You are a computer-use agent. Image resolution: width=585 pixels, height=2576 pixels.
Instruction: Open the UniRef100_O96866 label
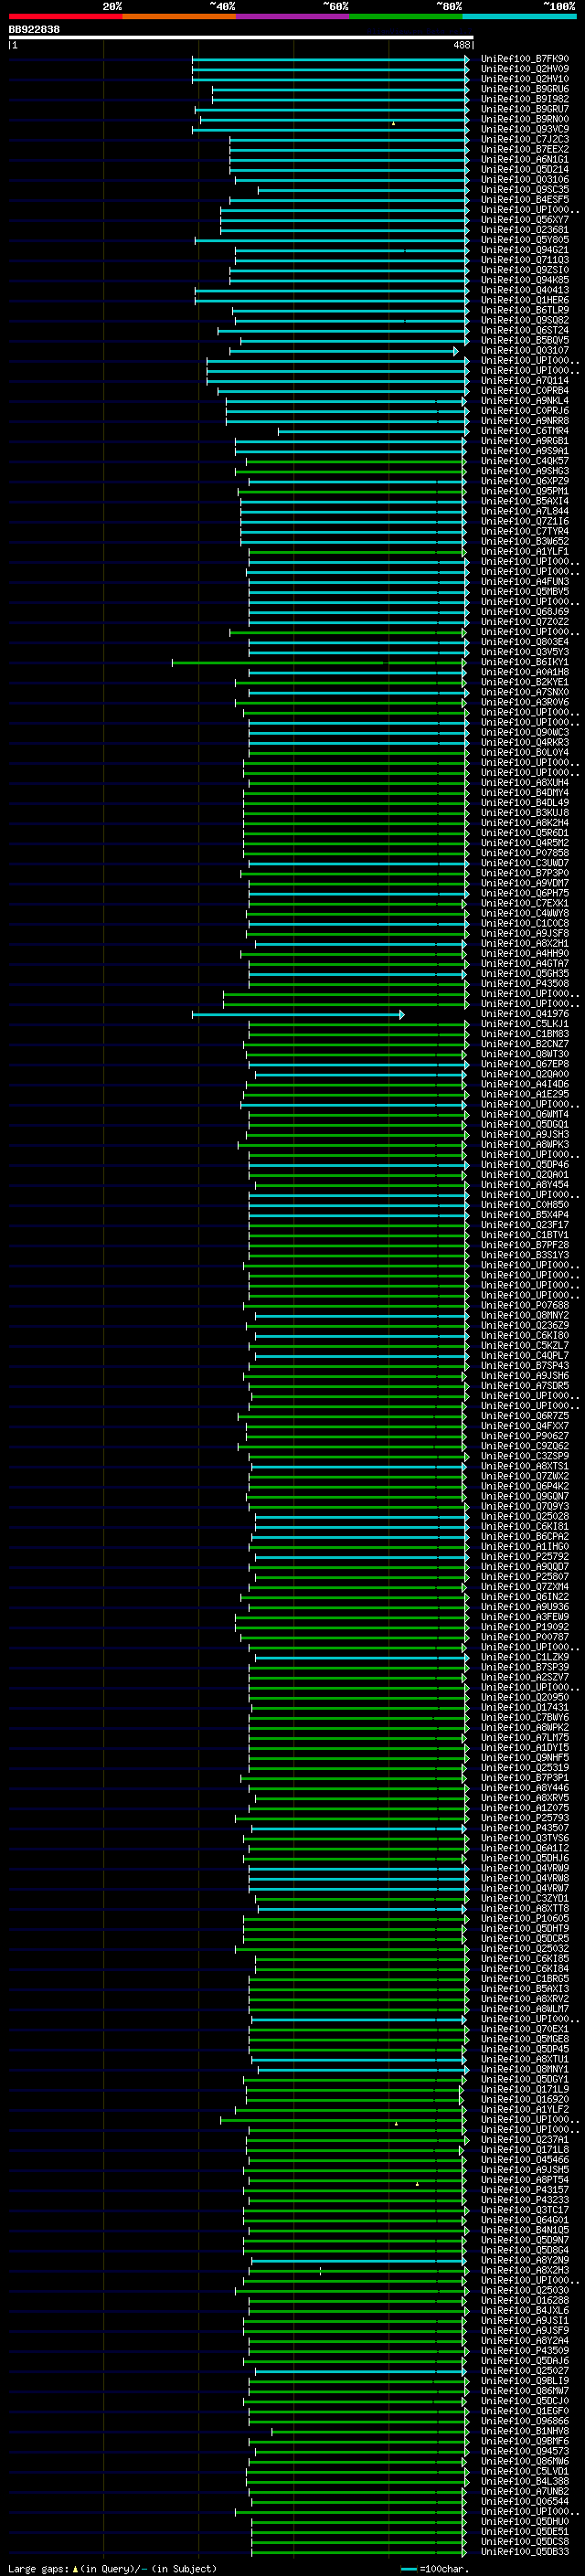(525, 2421)
